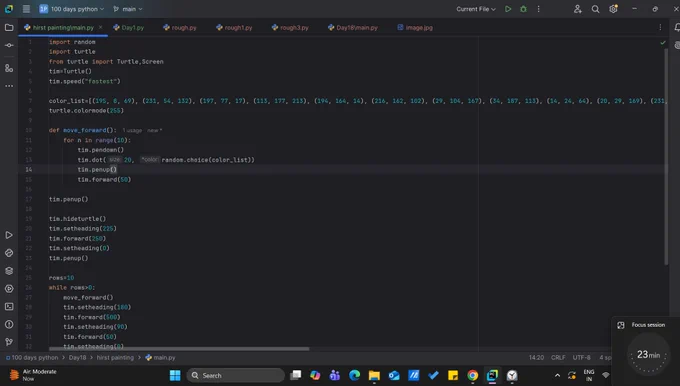Open the Air: Moderate weather widget

[34, 375]
